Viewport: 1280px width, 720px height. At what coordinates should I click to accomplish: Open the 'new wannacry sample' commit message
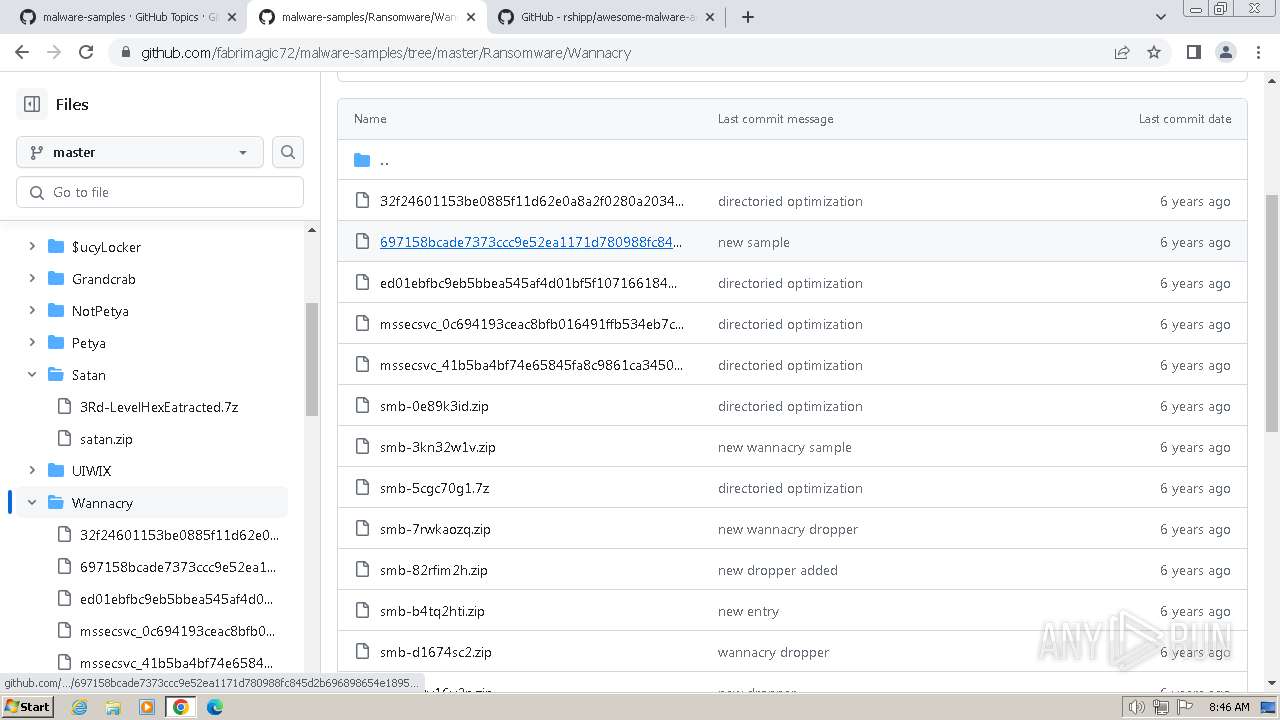point(785,447)
